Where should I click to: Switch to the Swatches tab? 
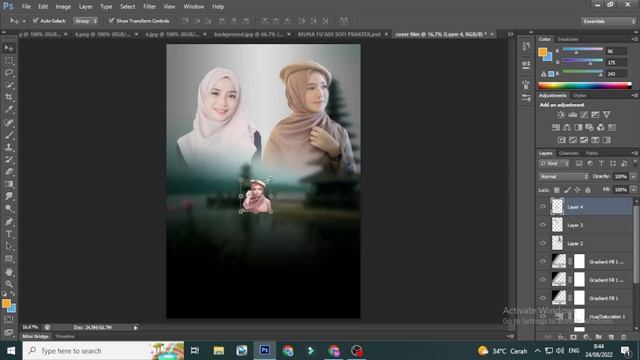pos(568,39)
